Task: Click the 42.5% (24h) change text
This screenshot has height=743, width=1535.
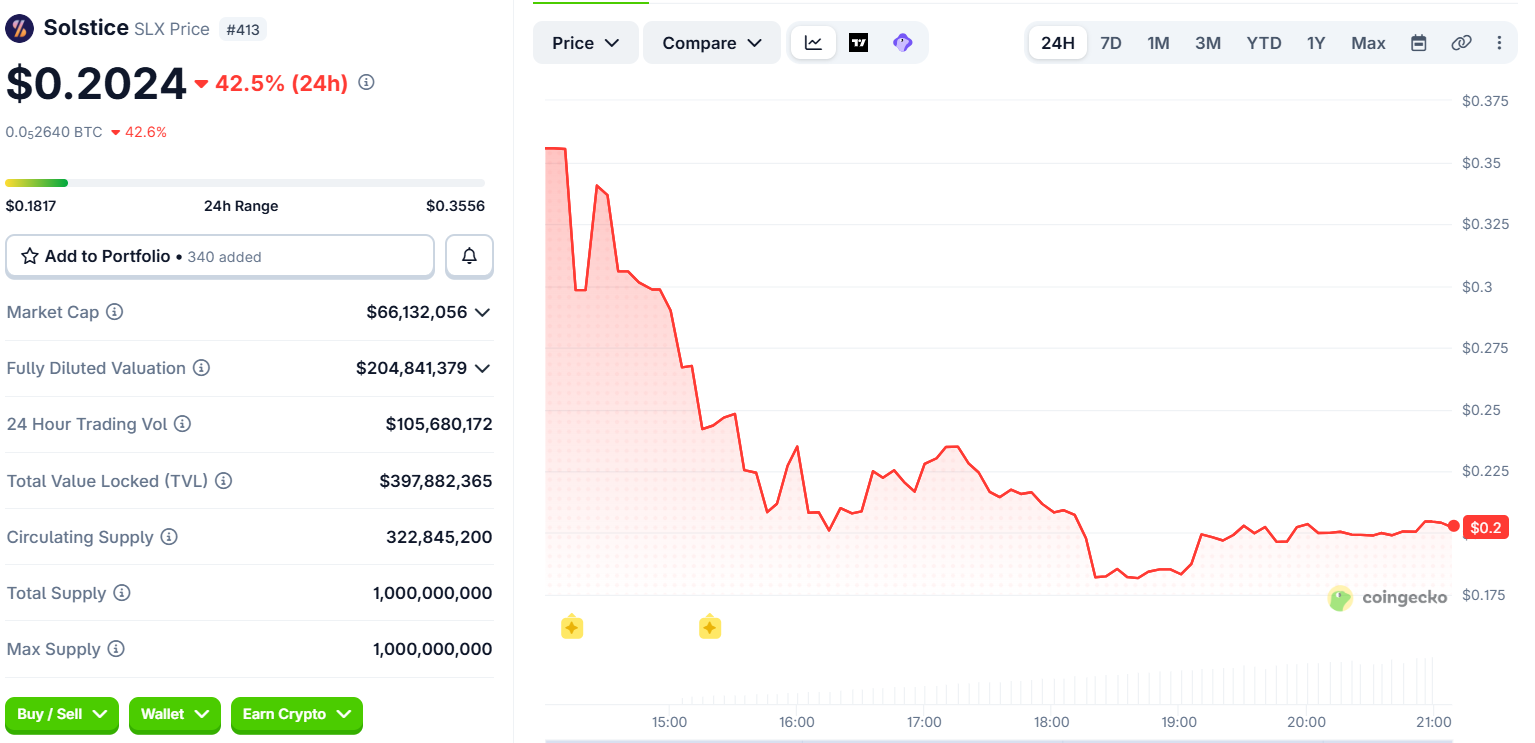Action: (x=281, y=83)
